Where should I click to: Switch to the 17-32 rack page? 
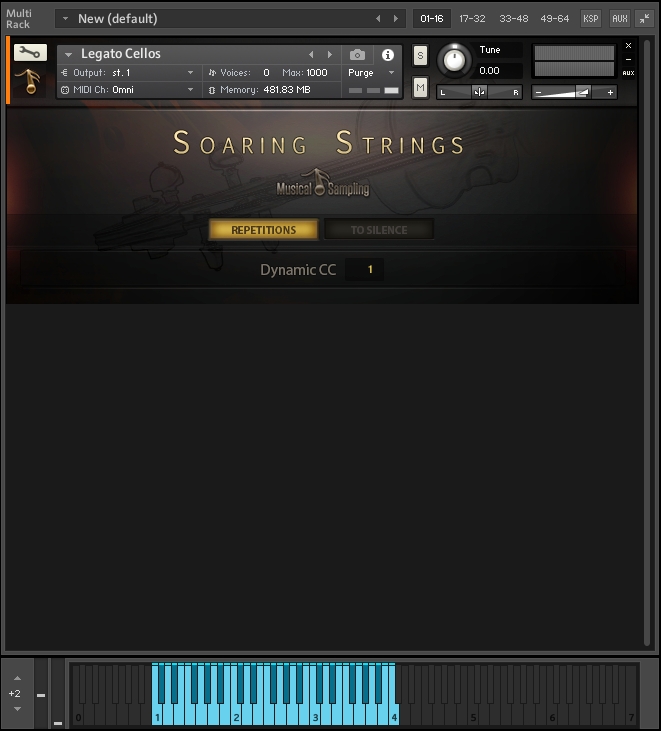472,19
